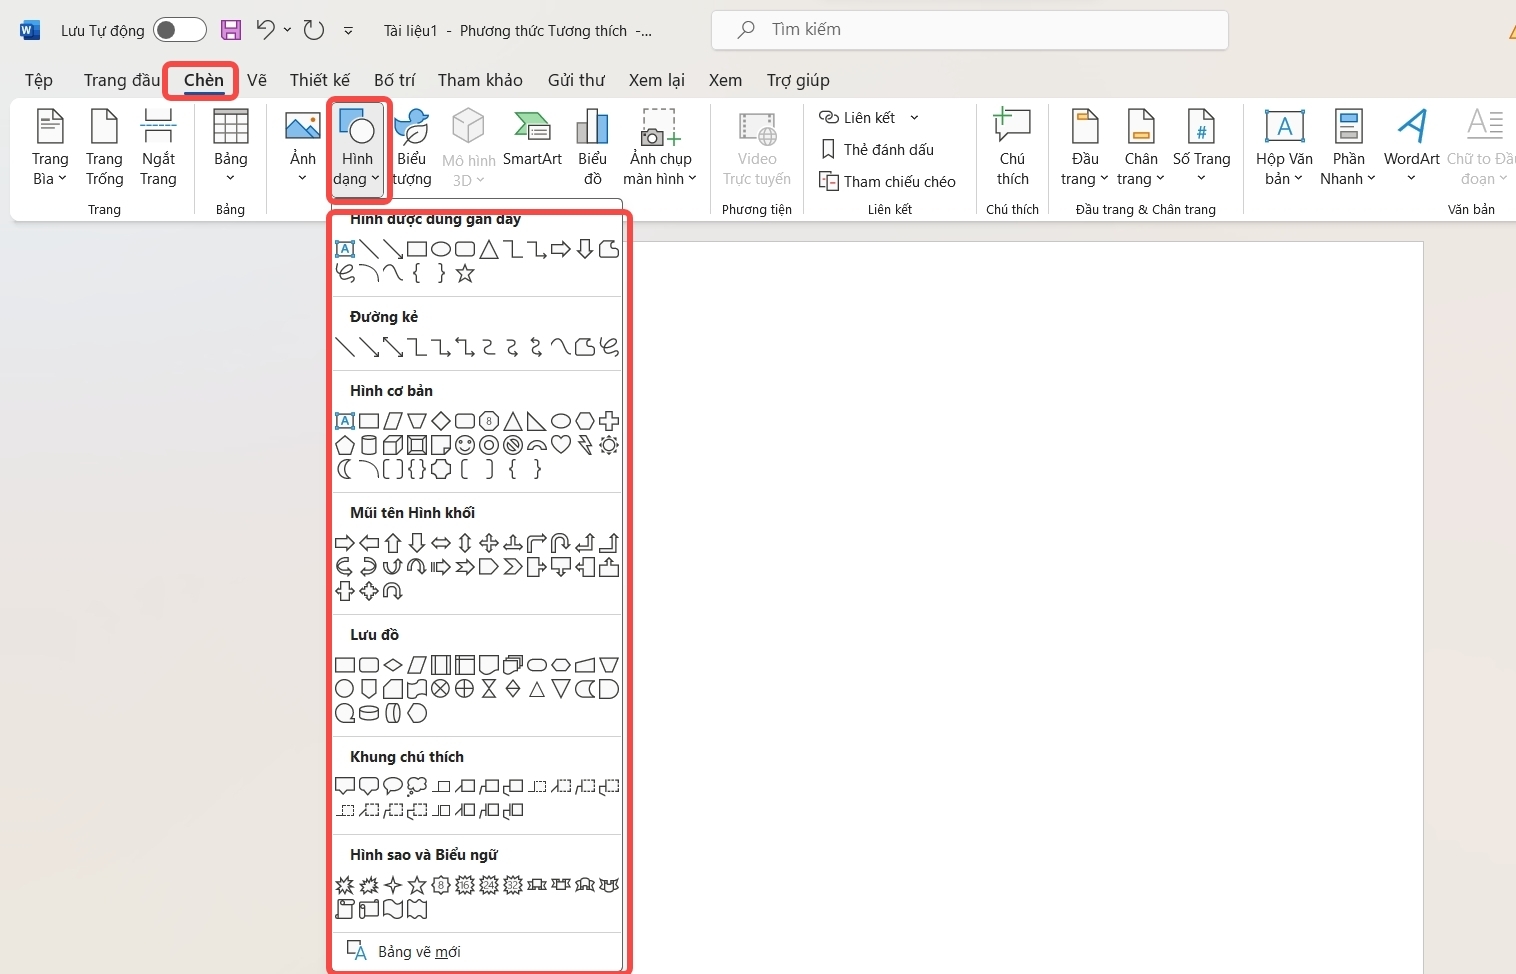Image resolution: width=1516 pixels, height=974 pixels.
Task: Click the Biểu đồ chart button
Action: [x=592, y=148]
